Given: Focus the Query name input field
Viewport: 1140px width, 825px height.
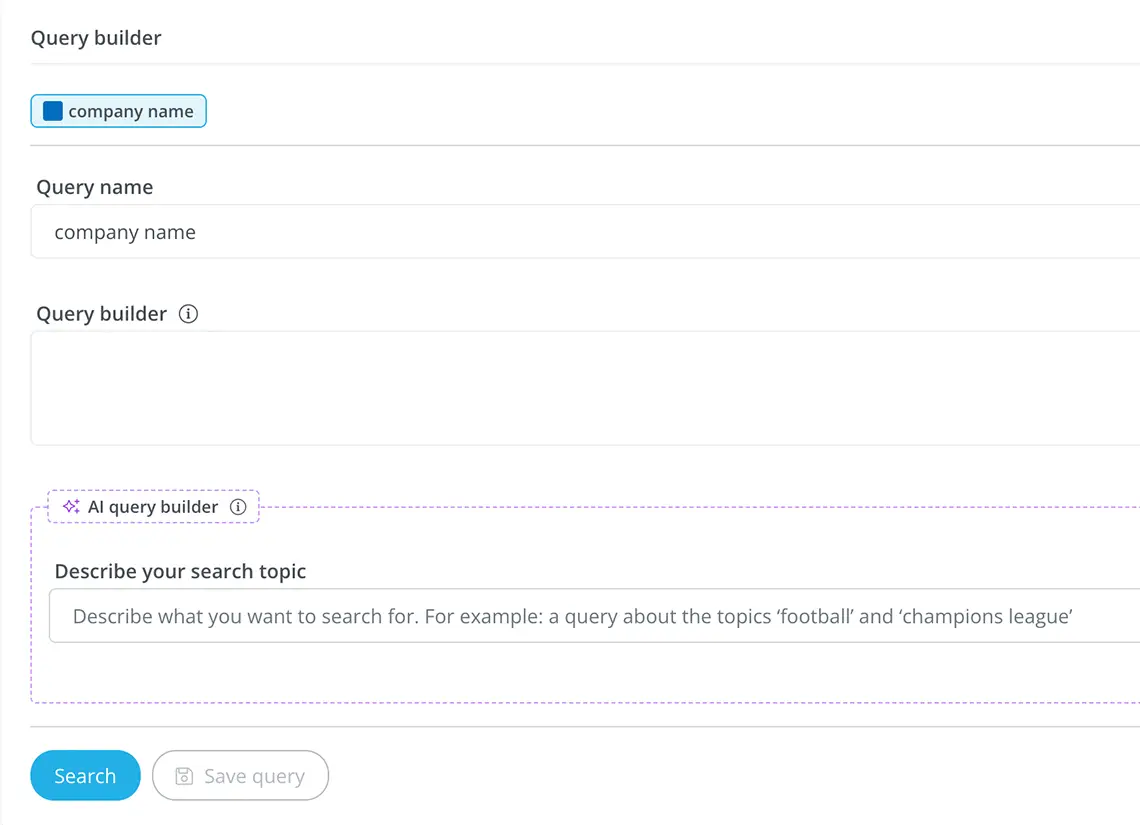Looking at the screenshot, I should [585, 232].
